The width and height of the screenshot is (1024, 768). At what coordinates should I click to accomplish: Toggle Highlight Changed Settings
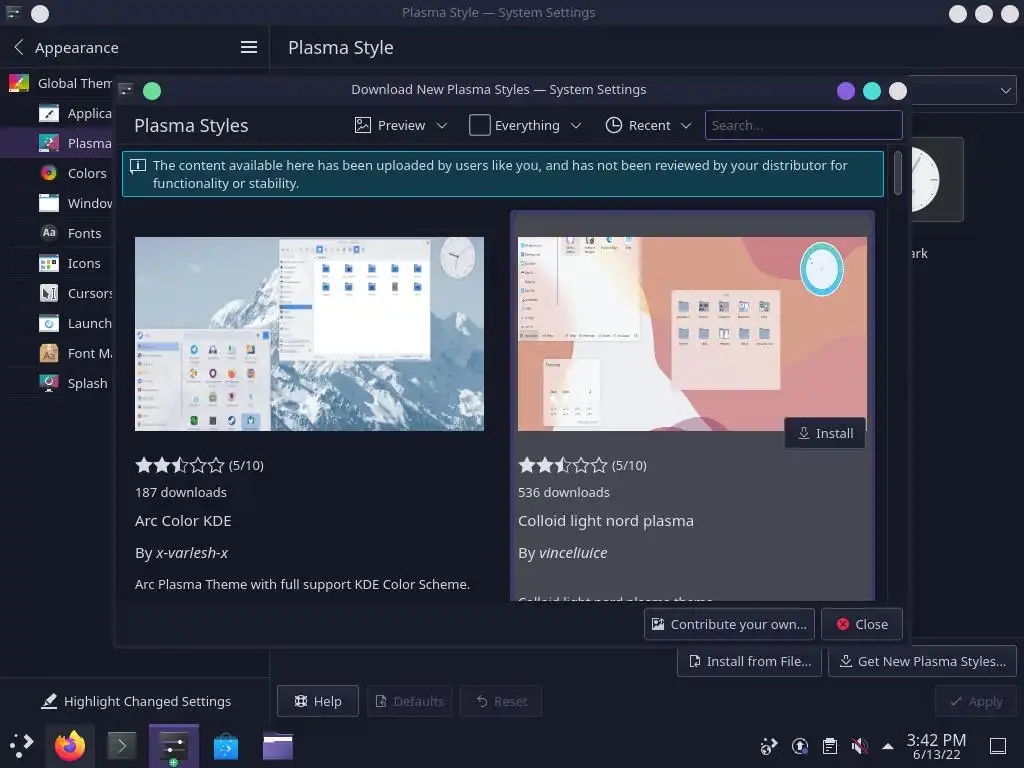pyautogui.click(x=136, y=701)
